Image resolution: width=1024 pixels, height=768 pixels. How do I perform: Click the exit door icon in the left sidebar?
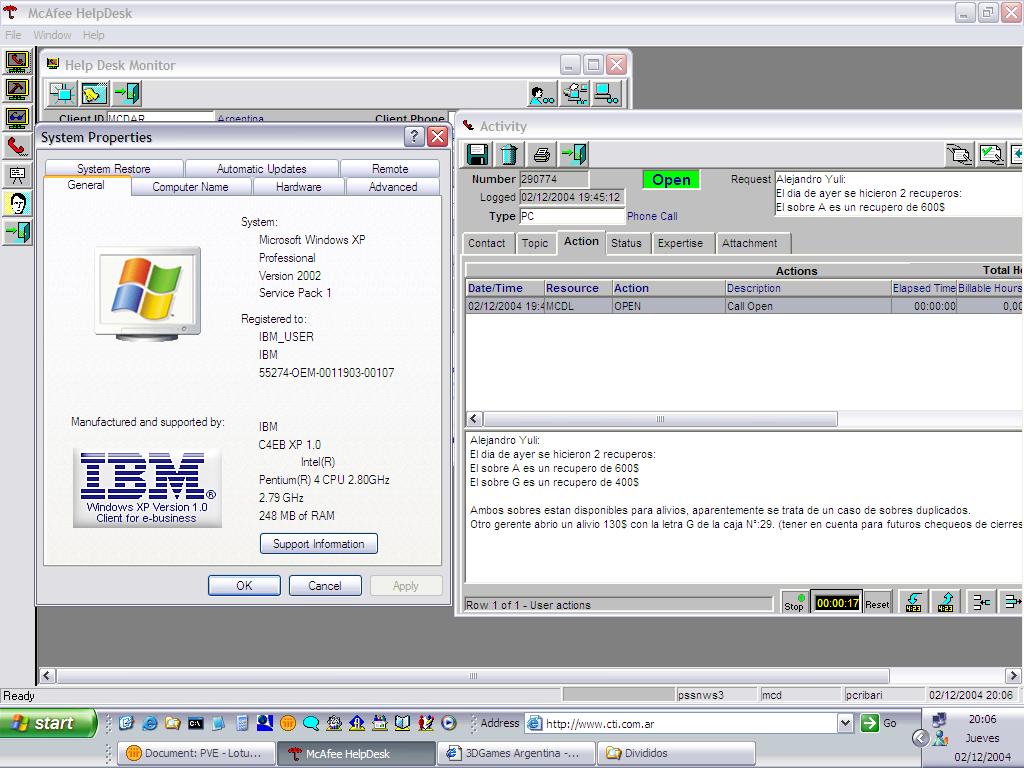[x=18, y=232]
